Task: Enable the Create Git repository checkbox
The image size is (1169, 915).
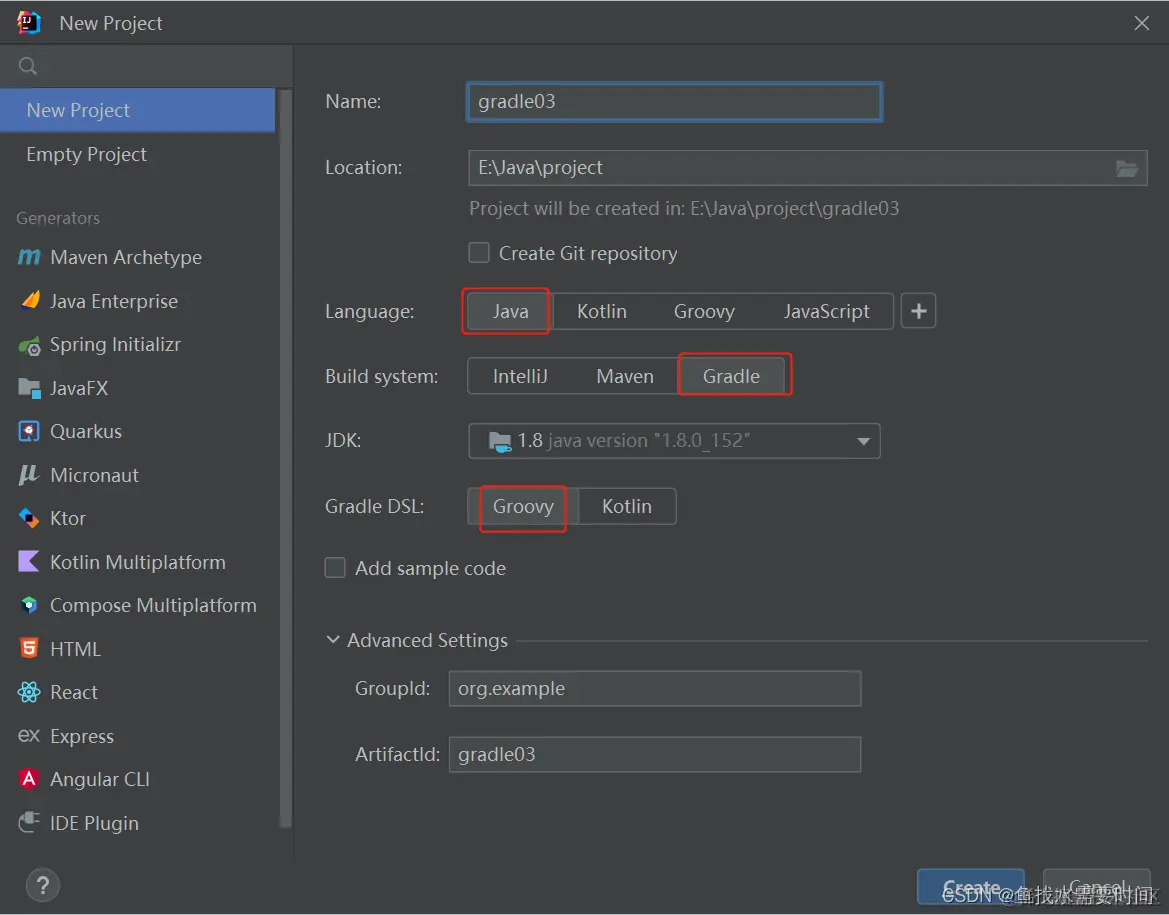Action: 479,254
